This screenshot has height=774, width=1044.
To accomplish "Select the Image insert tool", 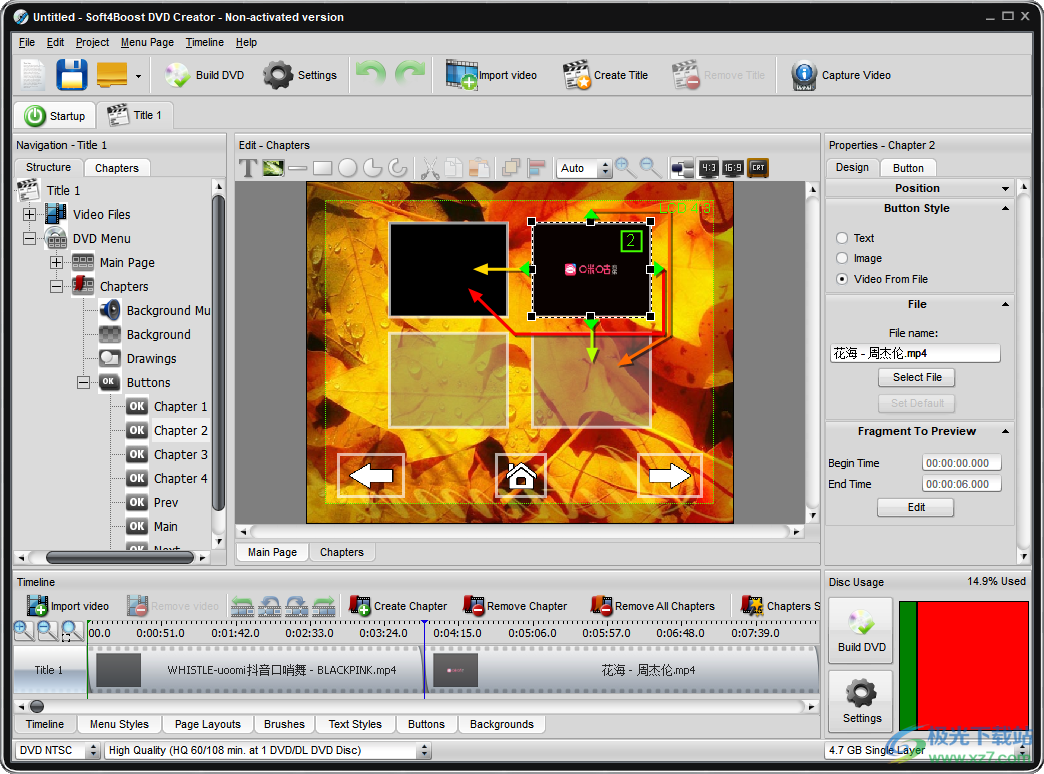I will click(x=273, y=168).
